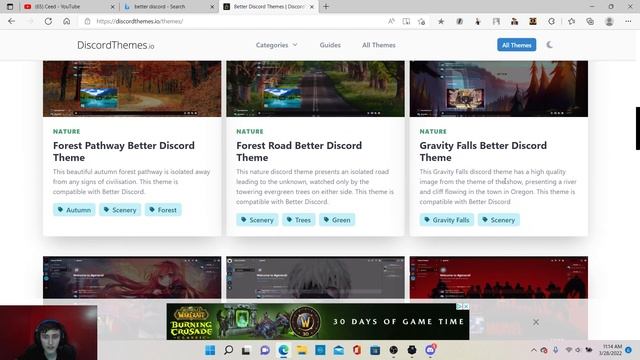
Task: Open the red silhouette theme thumbnail
Action: [499, 278]
